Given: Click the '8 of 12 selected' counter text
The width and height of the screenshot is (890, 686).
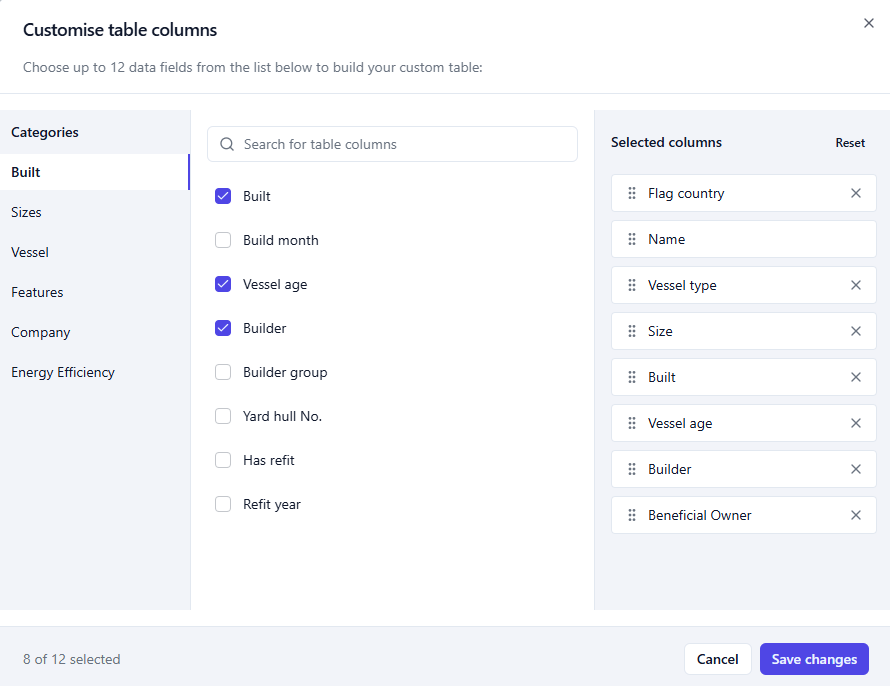Looking at the screenshot, I should 72,659.
